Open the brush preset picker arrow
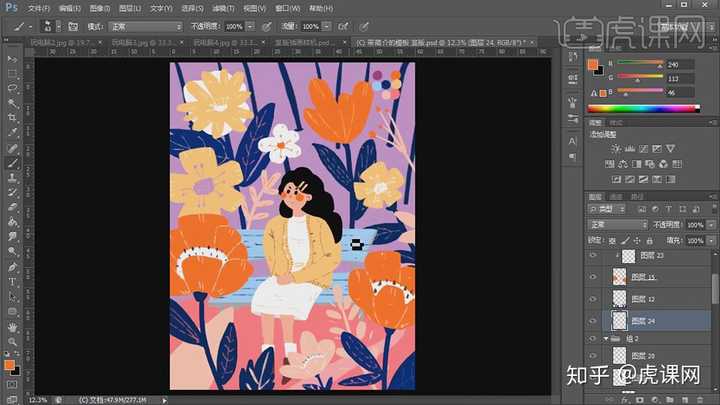 (58, 27)
